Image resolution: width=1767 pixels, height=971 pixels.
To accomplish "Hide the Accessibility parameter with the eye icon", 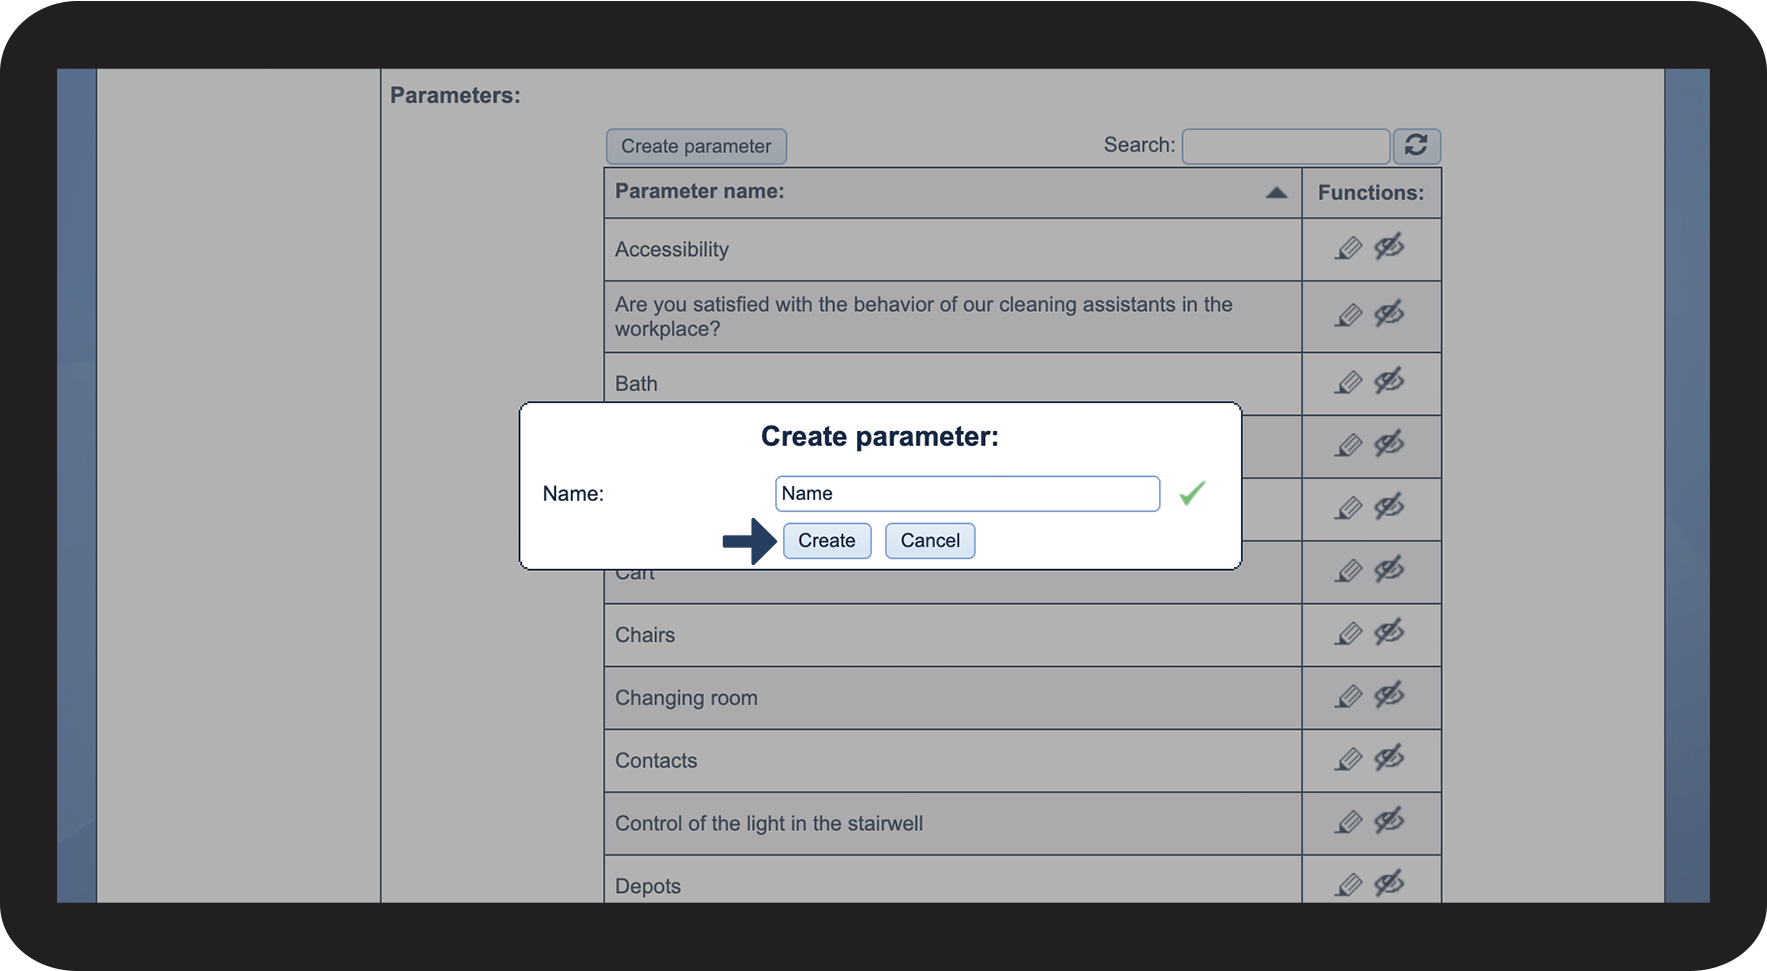I will (x=1389, y=246).
